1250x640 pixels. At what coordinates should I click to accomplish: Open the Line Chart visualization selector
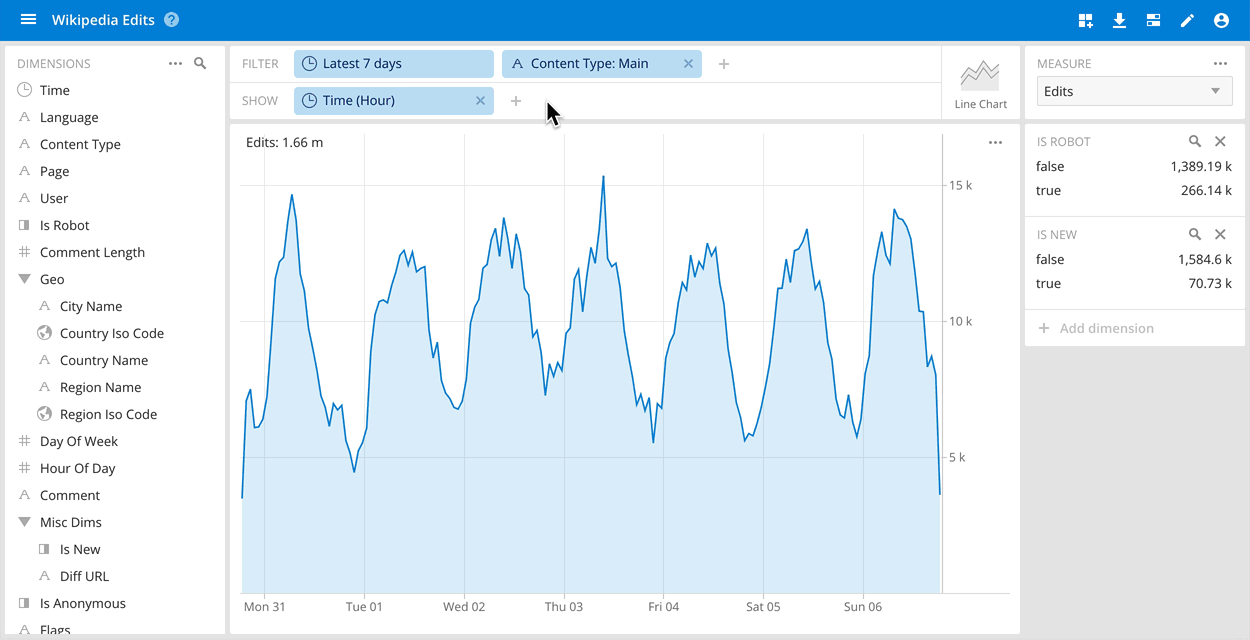click(x=980, y=83)
